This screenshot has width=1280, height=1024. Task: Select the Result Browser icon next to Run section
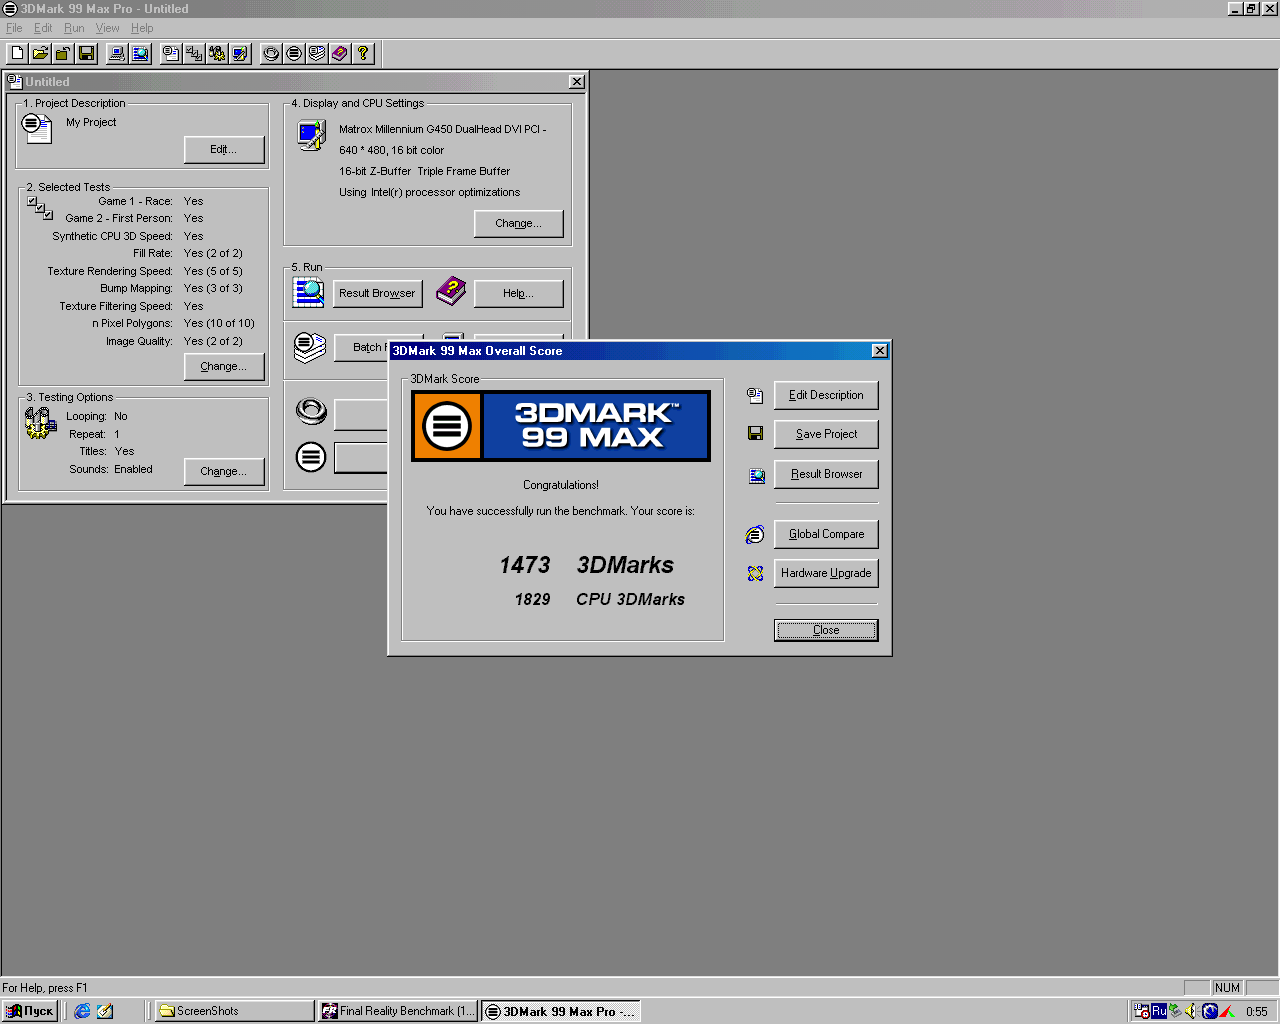310,293
